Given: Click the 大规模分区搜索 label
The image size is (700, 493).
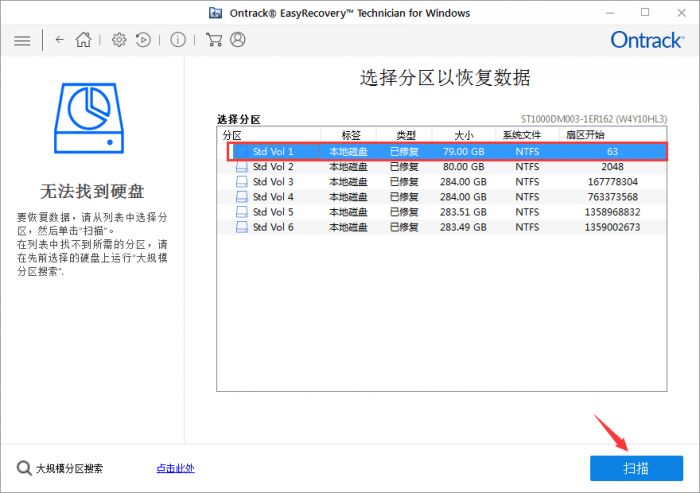Looking at the screenshot, I should click(70, 468).
